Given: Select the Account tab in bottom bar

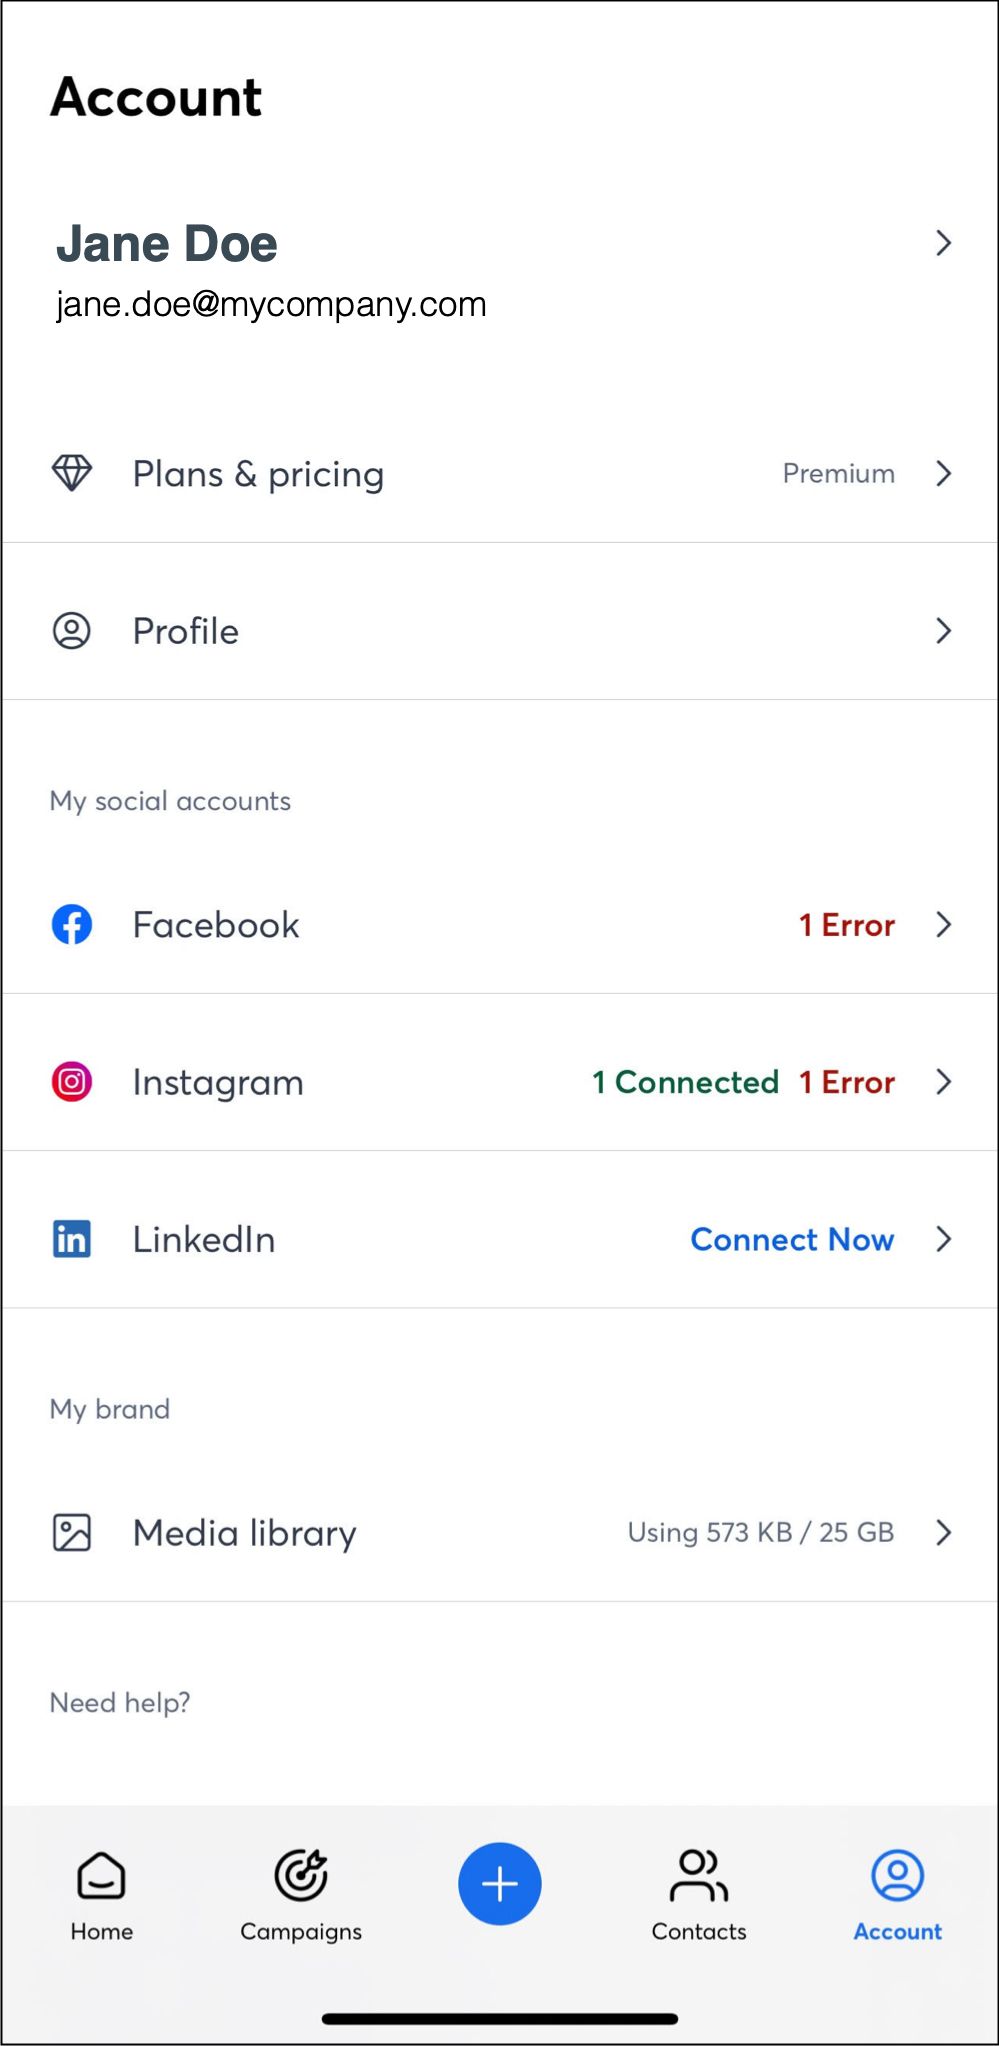Looking at the screenshot, I should [x=897, y=1893].
